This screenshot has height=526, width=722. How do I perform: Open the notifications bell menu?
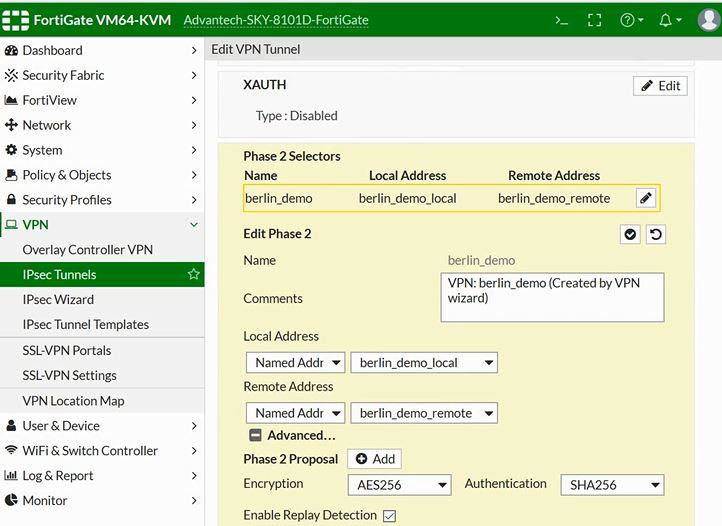pos(670,20)
